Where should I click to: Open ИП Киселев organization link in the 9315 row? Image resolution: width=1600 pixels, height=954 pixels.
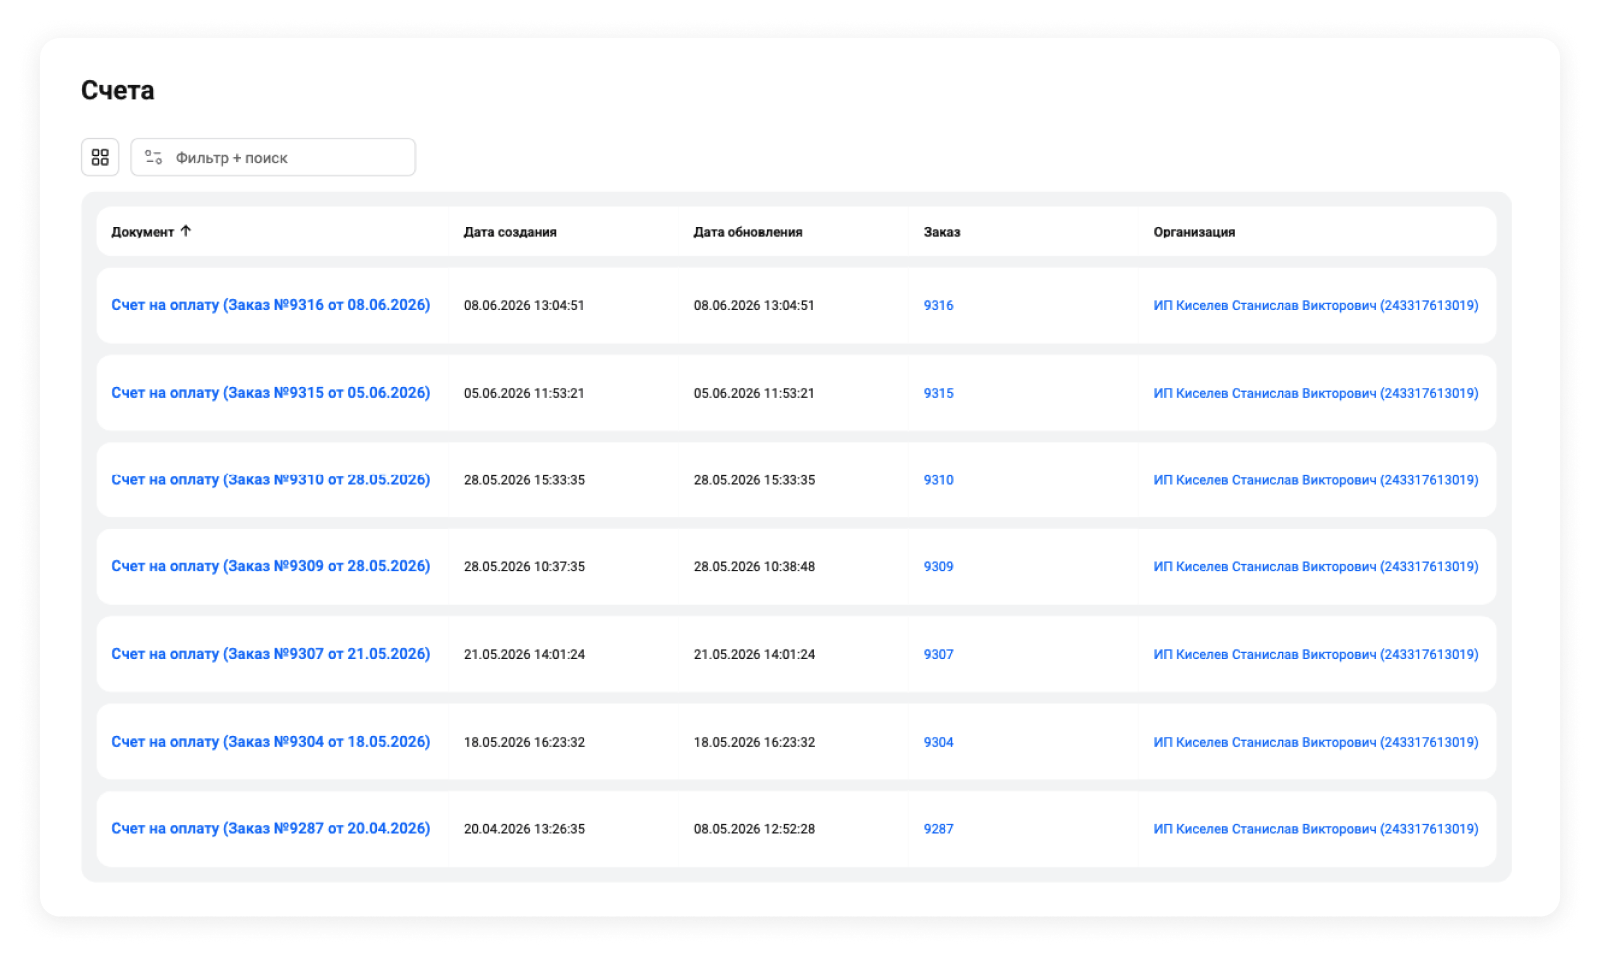pyautogui.click(x=1316, y=394)
